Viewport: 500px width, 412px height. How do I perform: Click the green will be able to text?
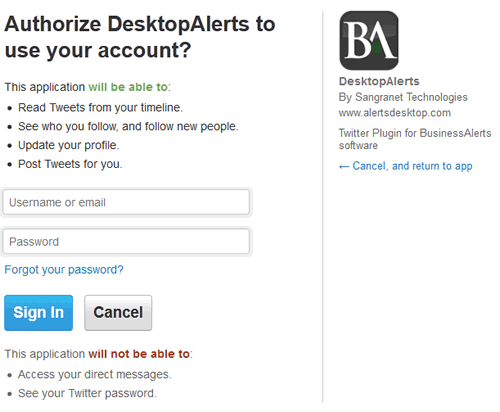coord(128,87)
